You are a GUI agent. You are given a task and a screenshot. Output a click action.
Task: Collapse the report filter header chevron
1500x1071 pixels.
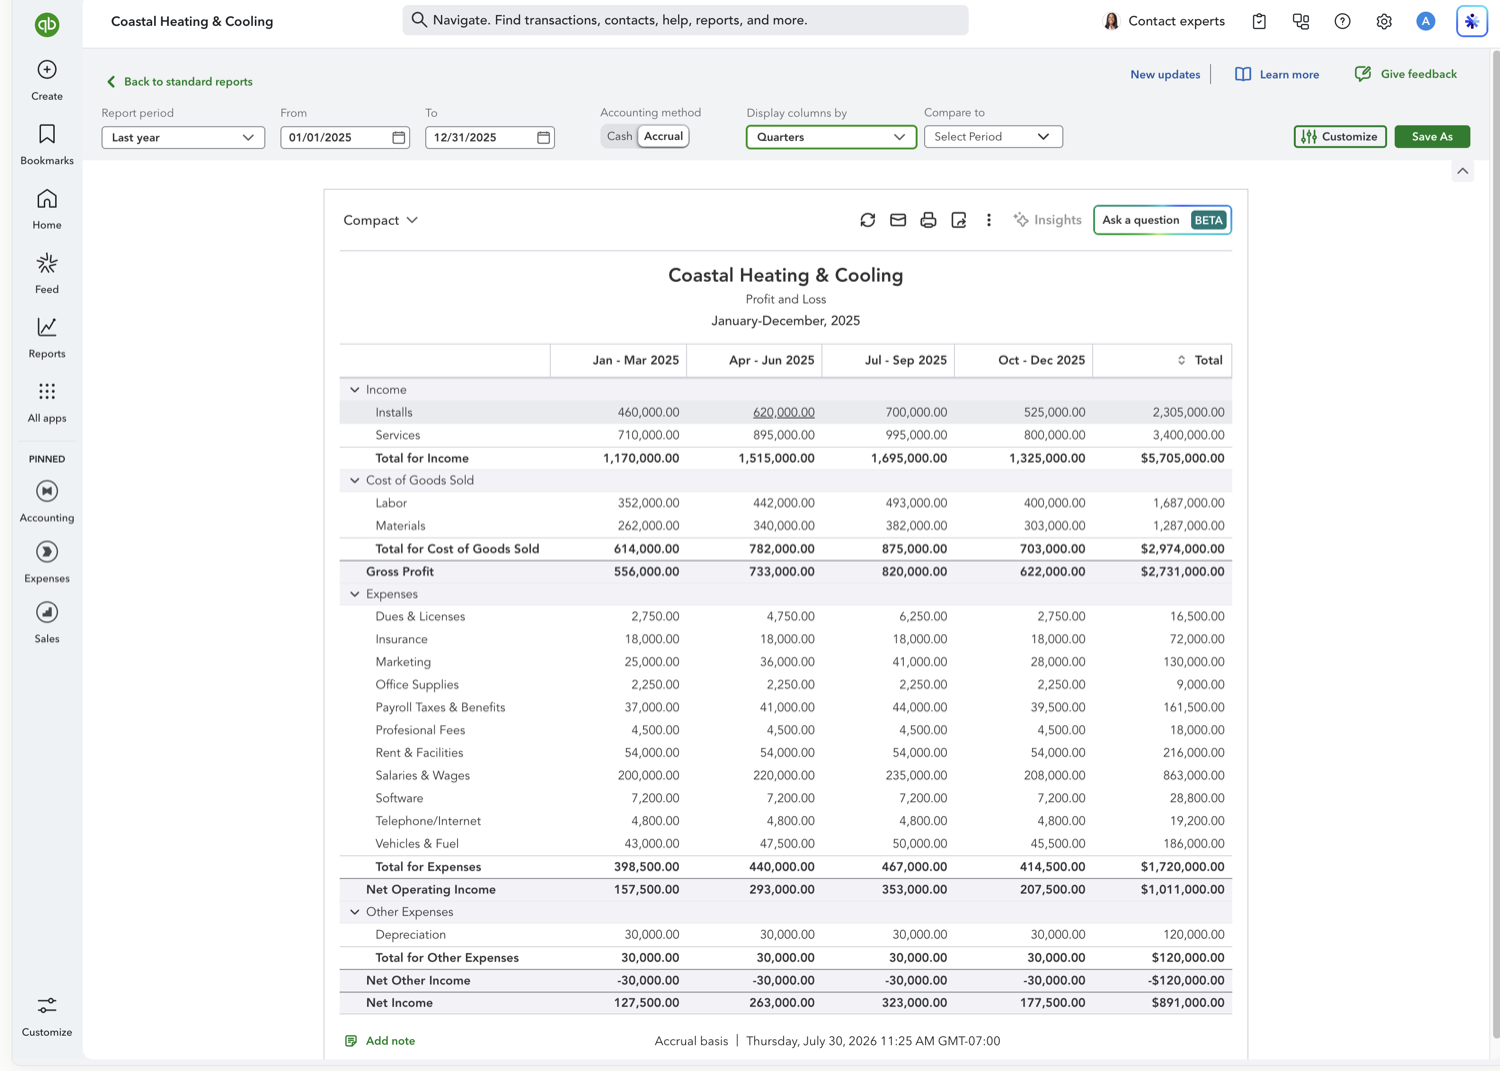tap(1463, 171)
